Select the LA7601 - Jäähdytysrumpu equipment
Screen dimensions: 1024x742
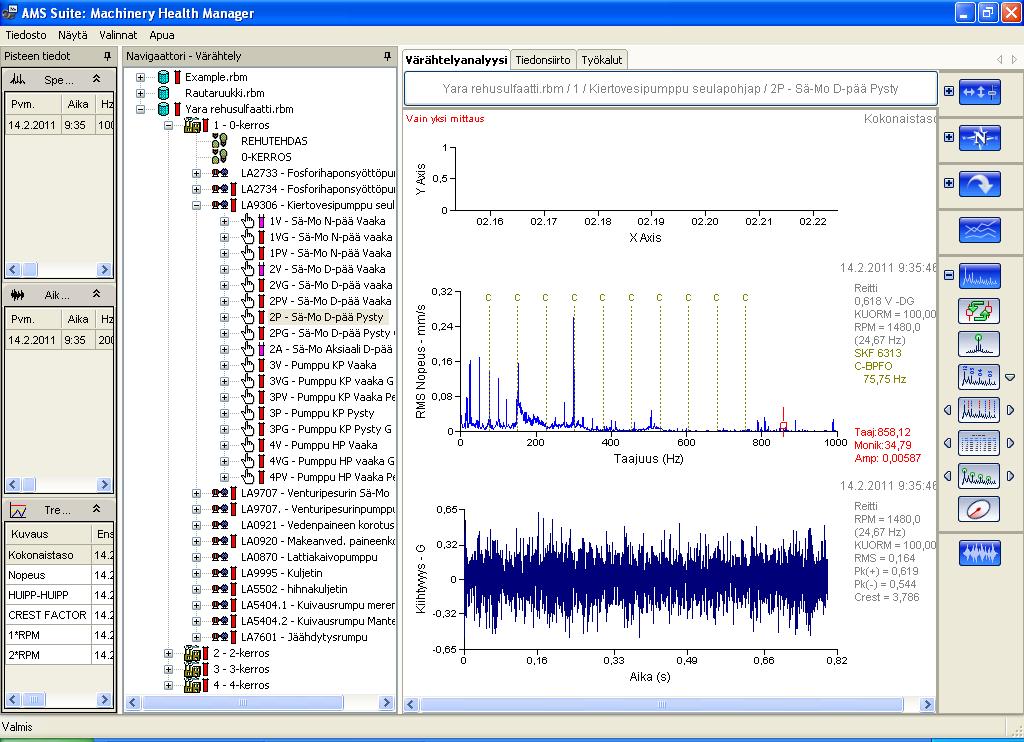304,637
